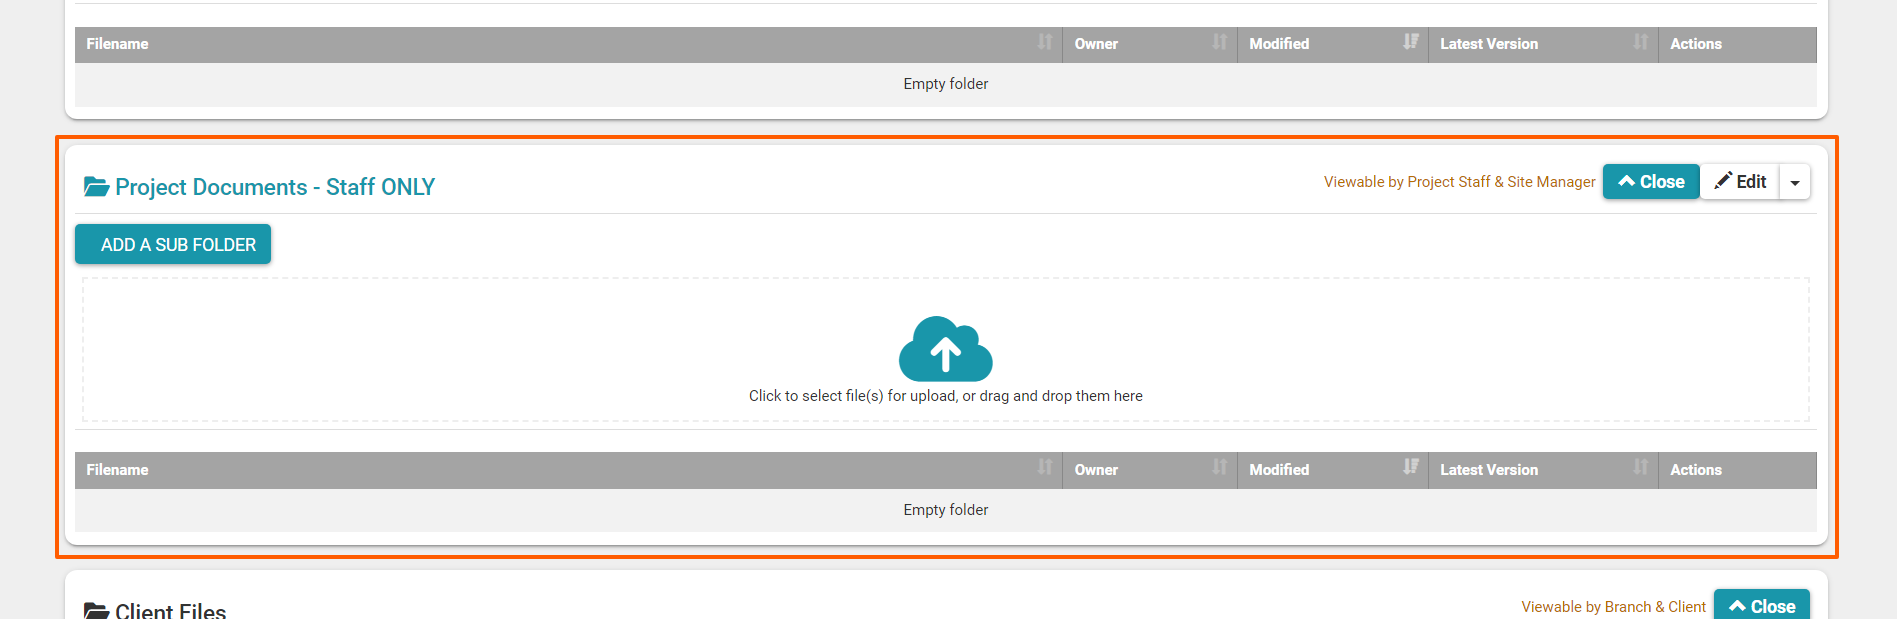Screen dimensions: 1897x619
Task: Click the file upload drop zone text
Action: [945, 396]
